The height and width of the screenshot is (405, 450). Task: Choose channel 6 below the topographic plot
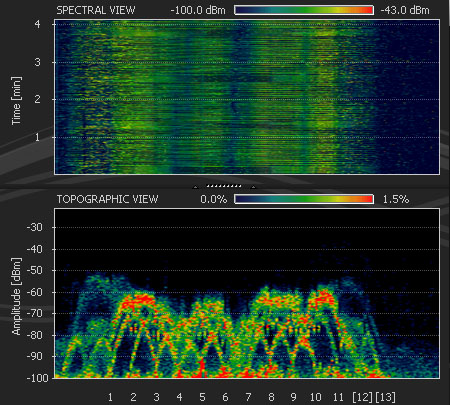tap(225, 397)
